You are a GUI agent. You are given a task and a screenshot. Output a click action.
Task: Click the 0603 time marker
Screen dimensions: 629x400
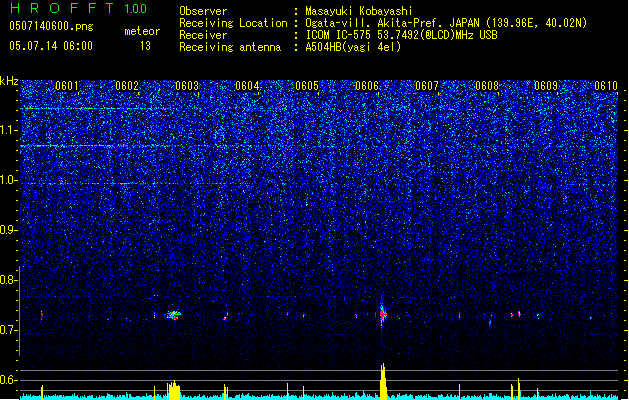coord(187,86)
